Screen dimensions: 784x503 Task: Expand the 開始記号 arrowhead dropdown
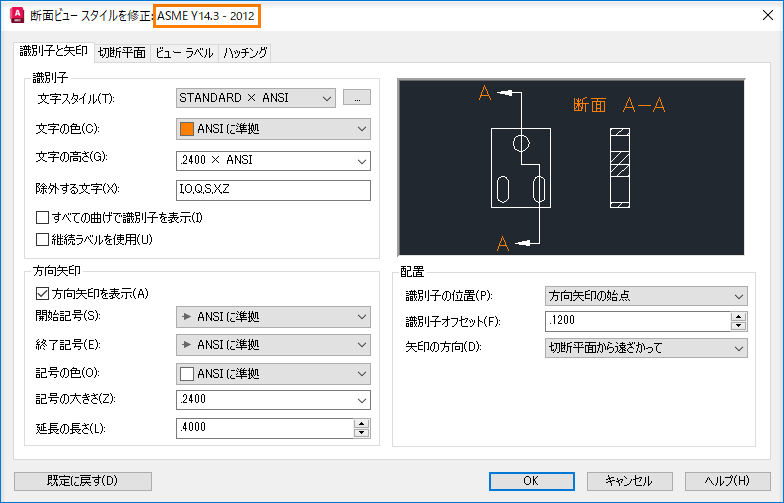pyautogui.click(x=273, y=317)
